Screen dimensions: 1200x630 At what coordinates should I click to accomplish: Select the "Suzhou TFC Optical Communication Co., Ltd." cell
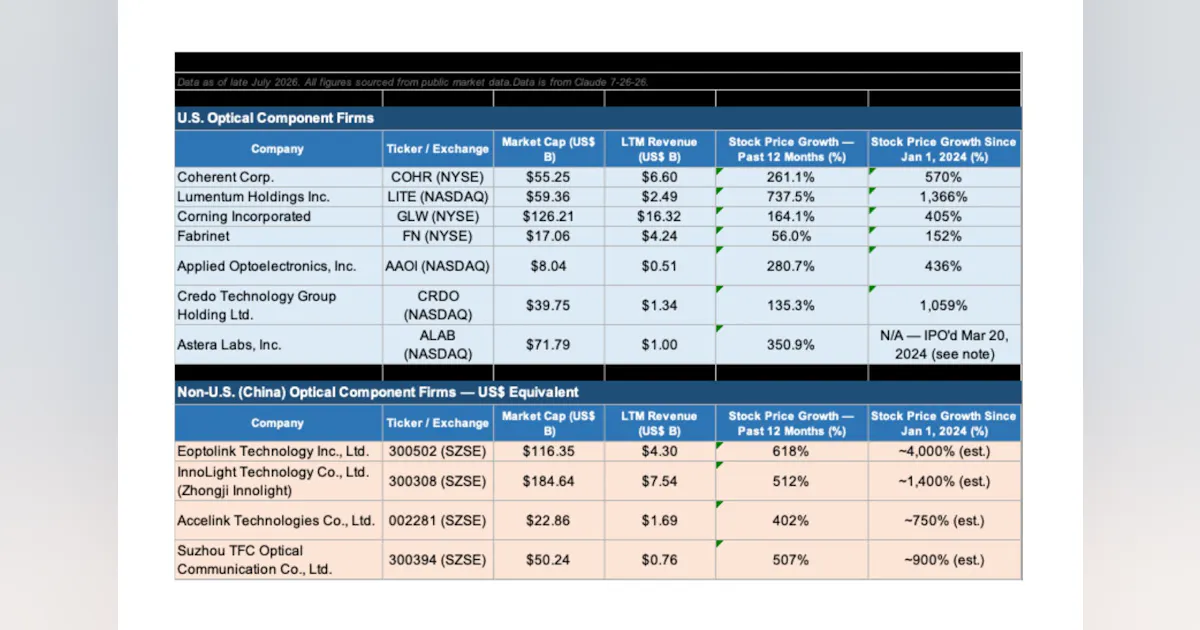pos(278,559)
